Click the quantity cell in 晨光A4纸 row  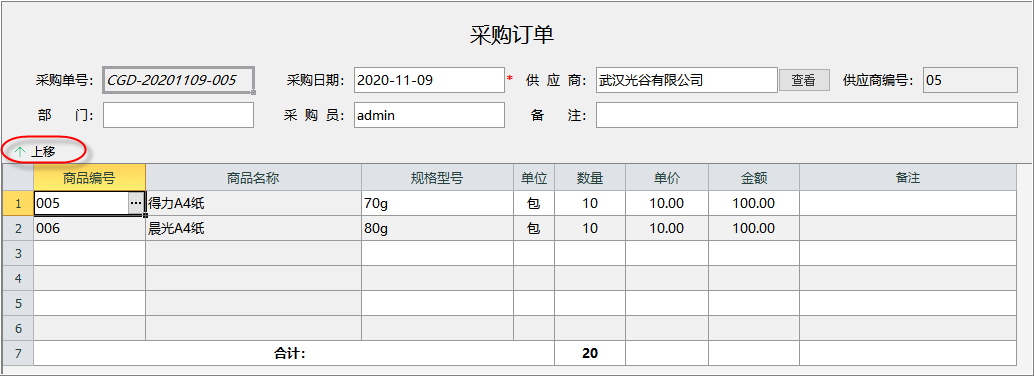pyautogui.click(x=590, y=228)
